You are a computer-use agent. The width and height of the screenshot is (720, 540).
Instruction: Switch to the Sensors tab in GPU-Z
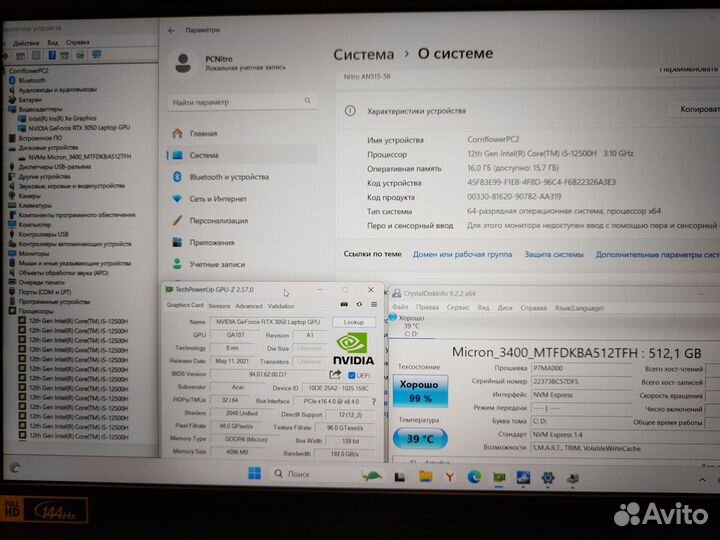tap(219, 306)
